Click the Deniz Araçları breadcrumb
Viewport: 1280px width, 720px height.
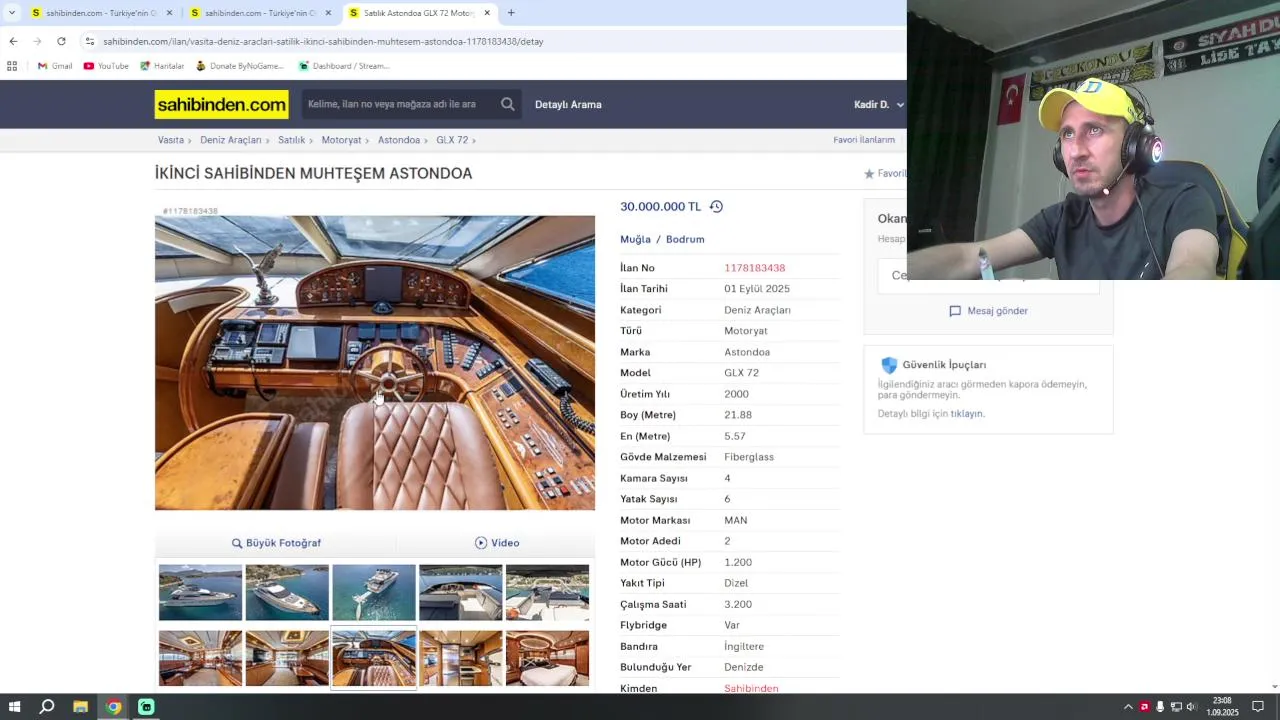click(x=230, y=140)
